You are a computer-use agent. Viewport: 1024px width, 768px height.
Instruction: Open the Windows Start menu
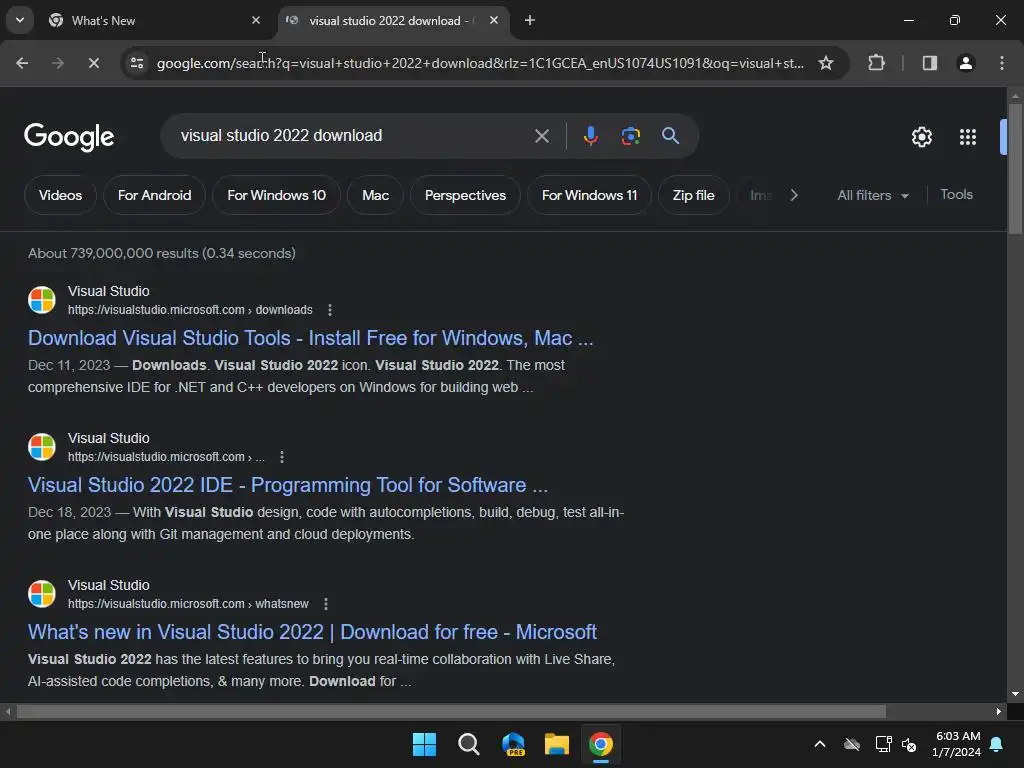pyautogui.click(x=424, y=744)
